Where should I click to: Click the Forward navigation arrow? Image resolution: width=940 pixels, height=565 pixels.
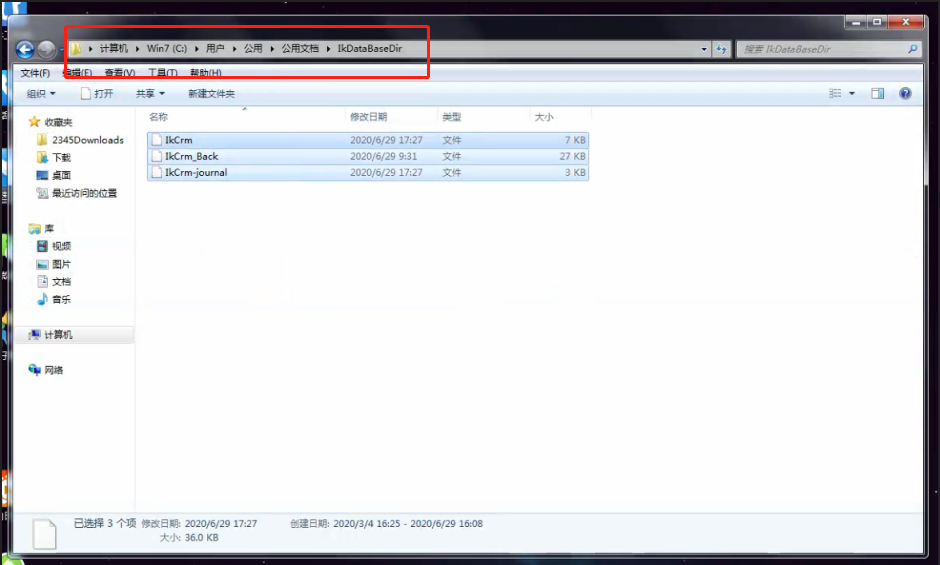coord(46,49)
